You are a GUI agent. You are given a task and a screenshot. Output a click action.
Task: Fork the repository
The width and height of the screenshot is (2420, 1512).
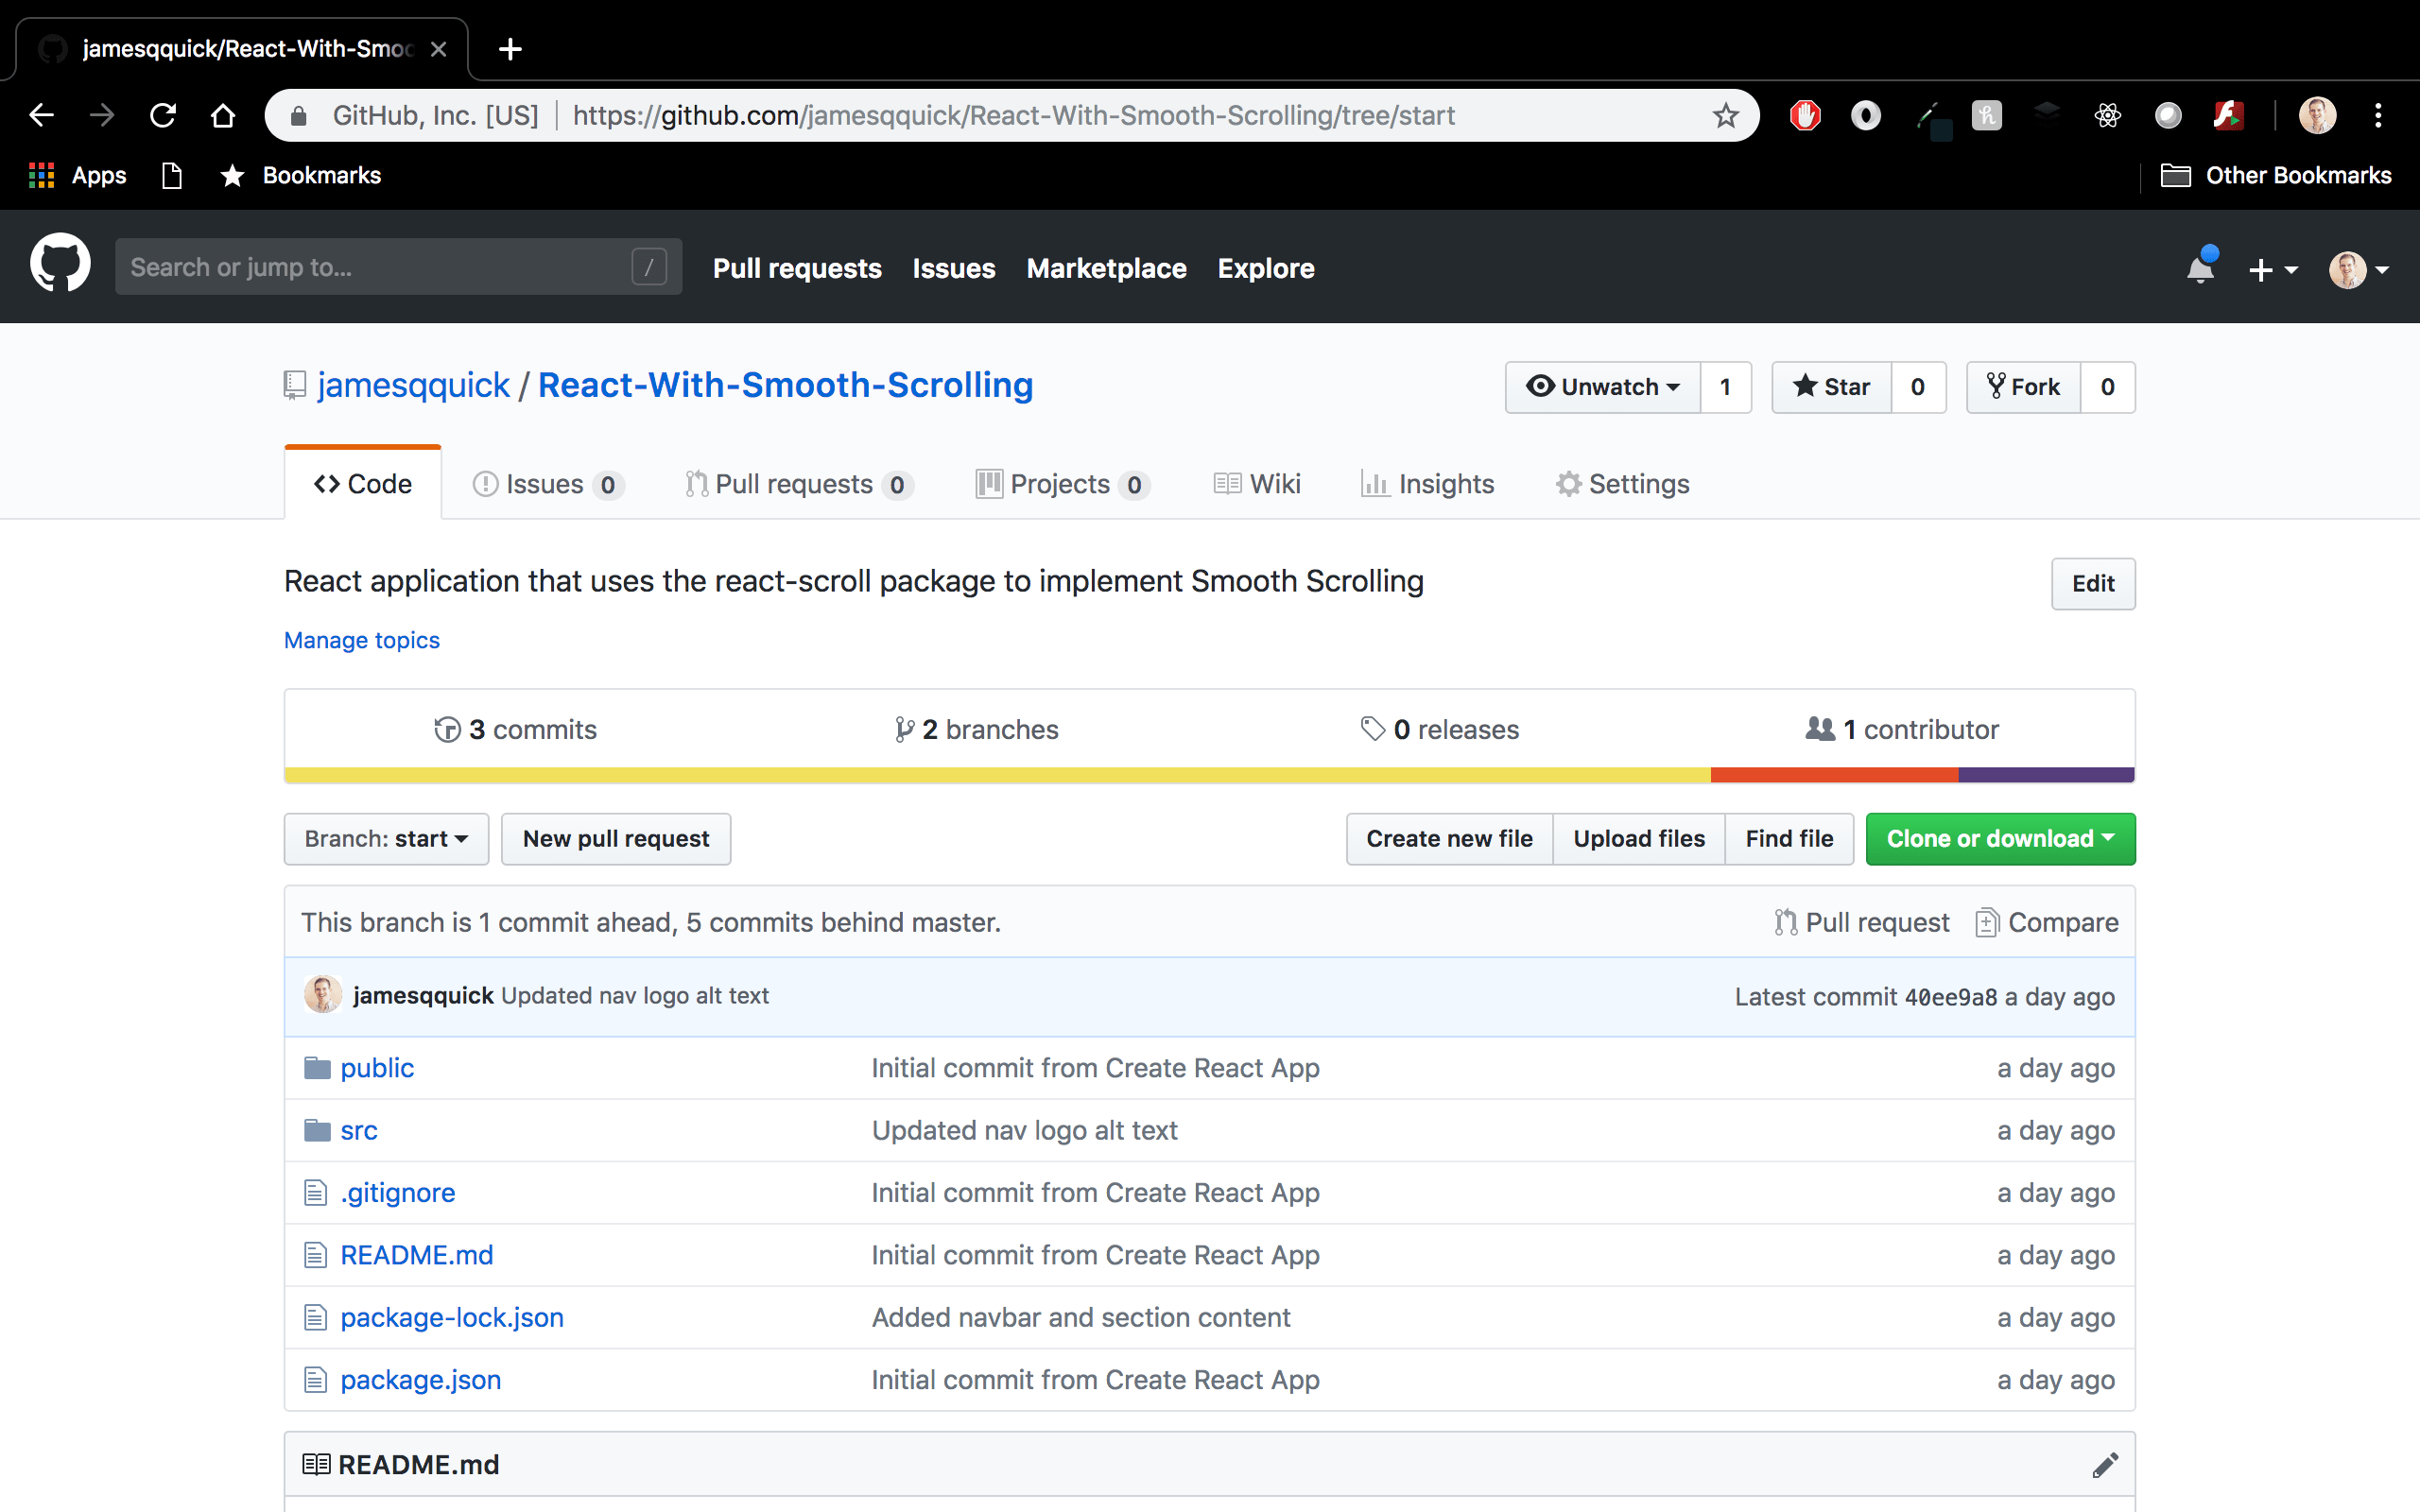tap(2023, 387)
